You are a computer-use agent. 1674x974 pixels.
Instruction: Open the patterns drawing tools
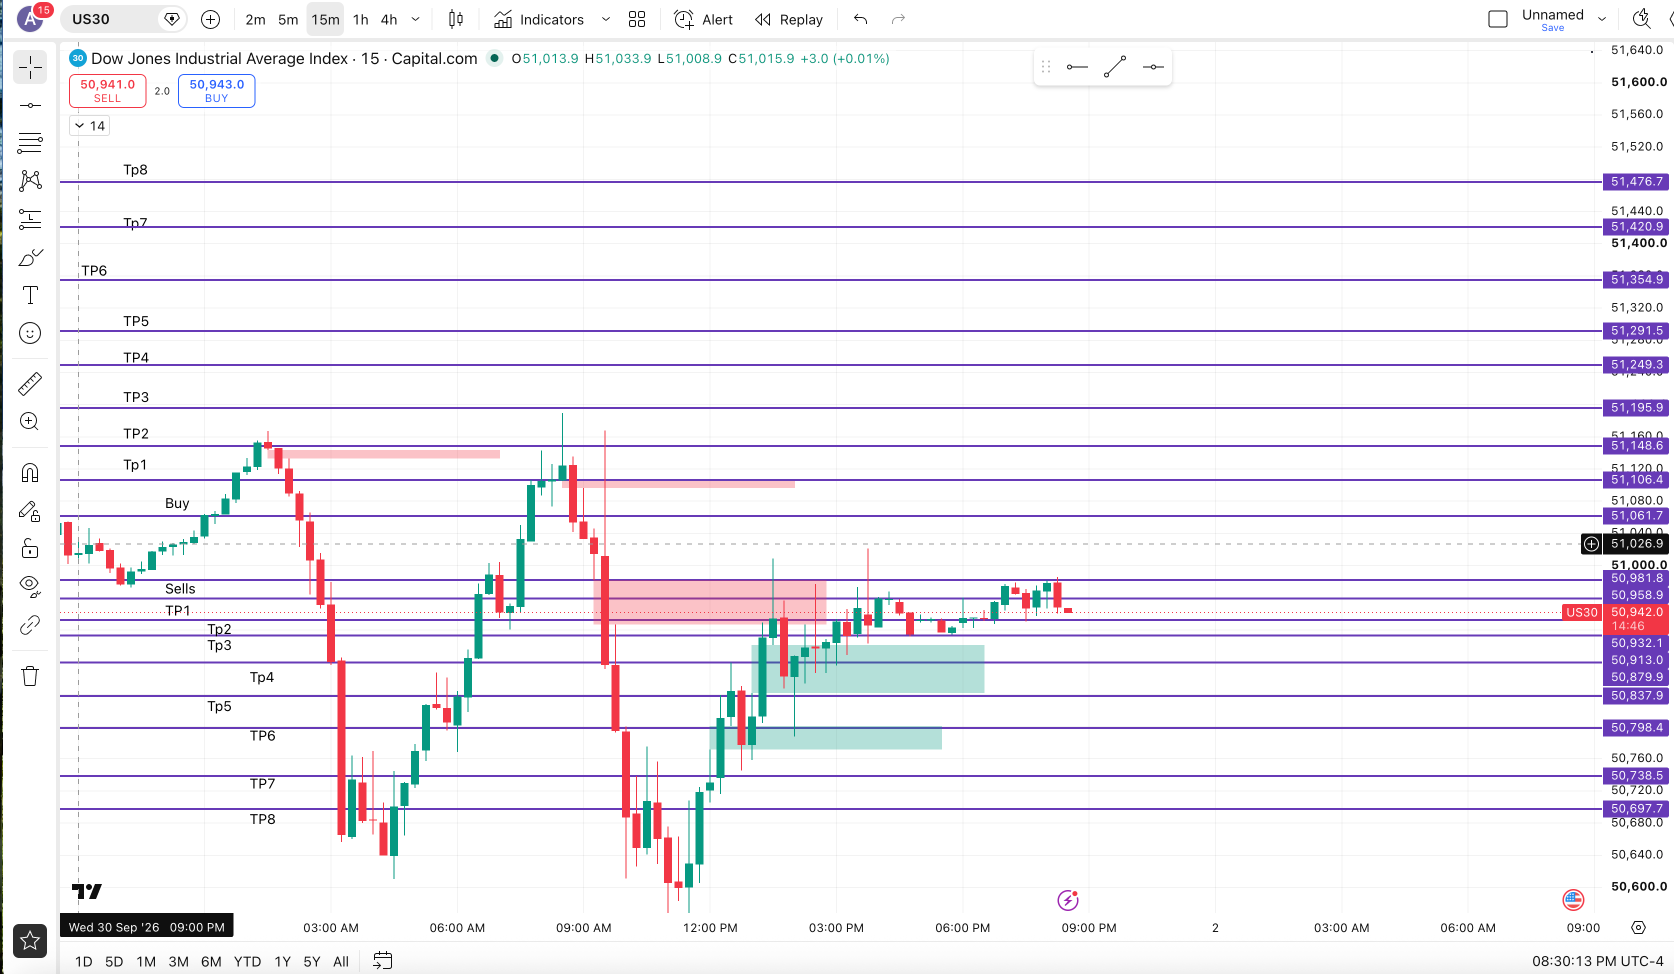(30, 181)
